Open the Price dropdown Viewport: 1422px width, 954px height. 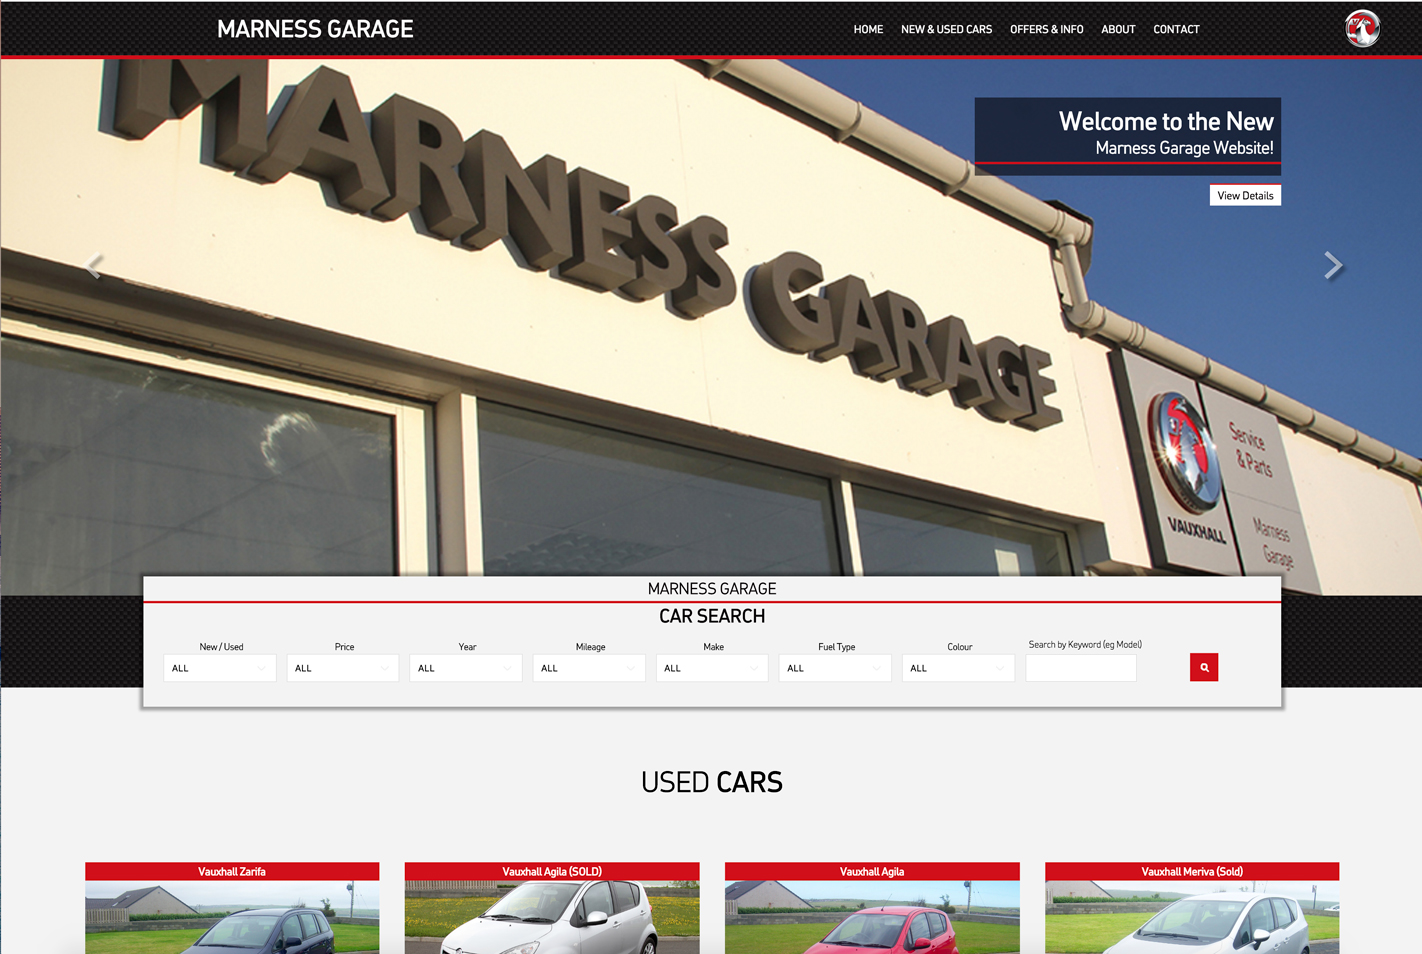coord(342,667)
